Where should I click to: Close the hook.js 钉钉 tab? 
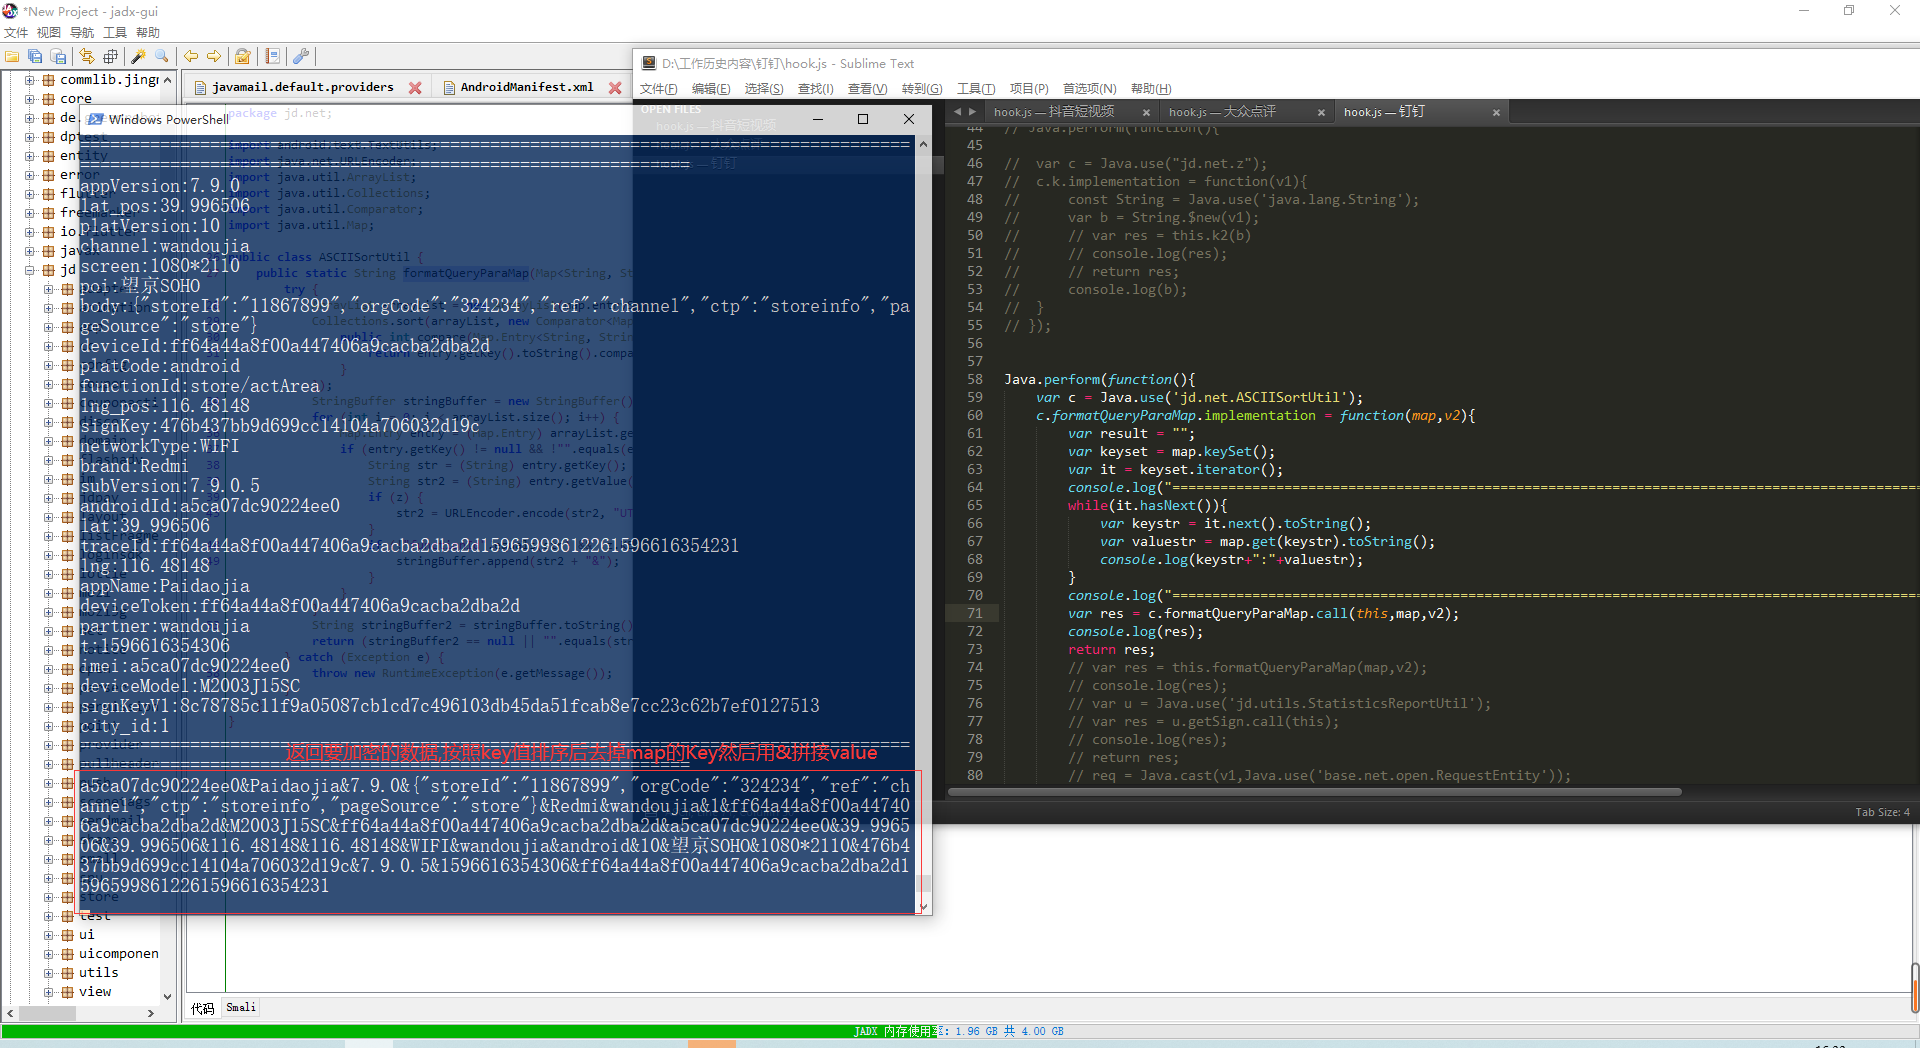pos(1496,113)
